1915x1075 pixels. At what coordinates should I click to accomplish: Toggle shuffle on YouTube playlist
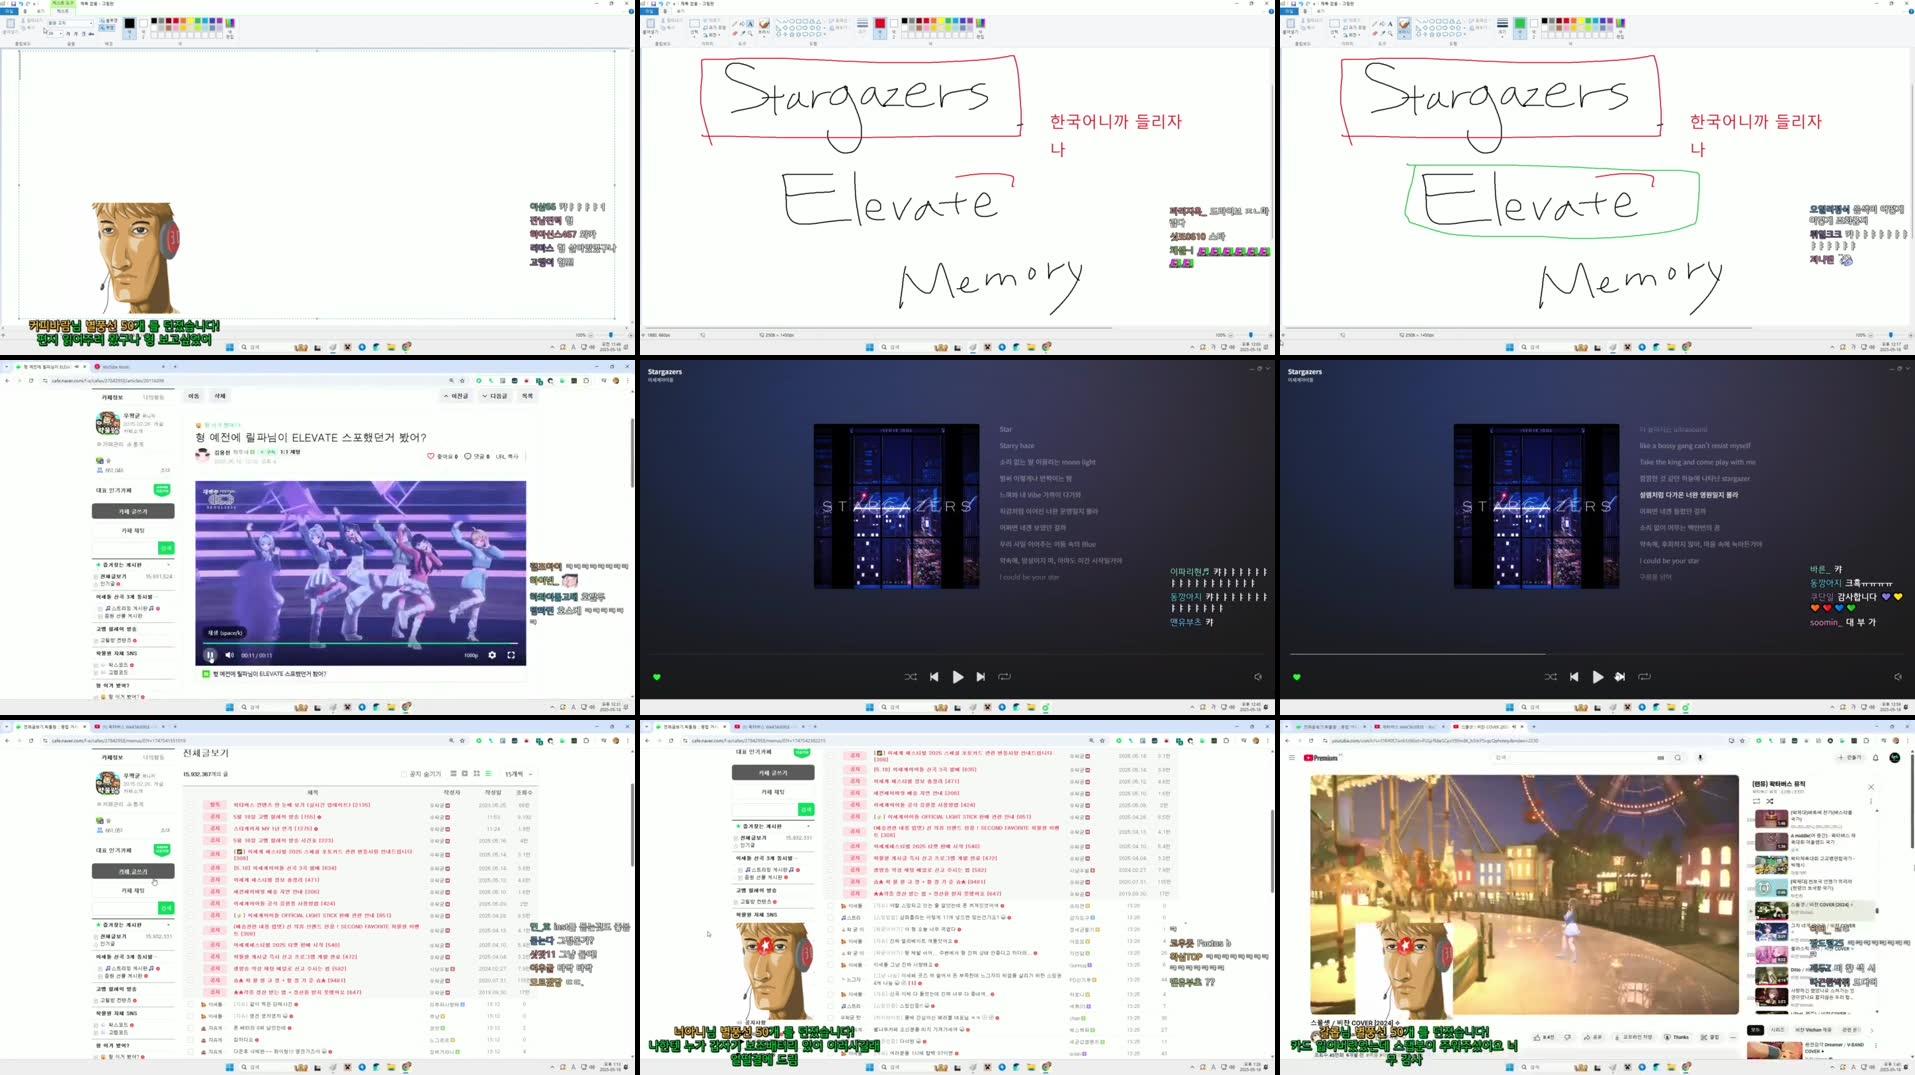pos(1769,801)
